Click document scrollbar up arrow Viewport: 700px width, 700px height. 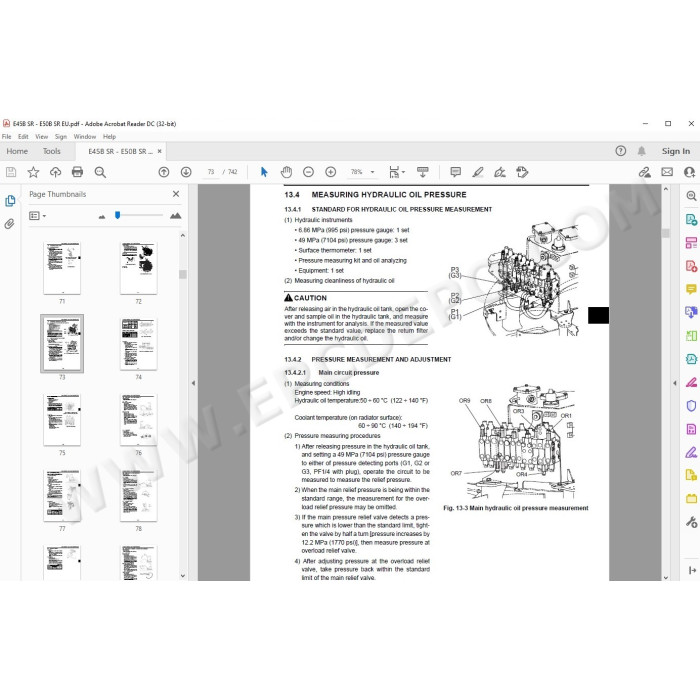pyautogui.click(x=666, y=189)
